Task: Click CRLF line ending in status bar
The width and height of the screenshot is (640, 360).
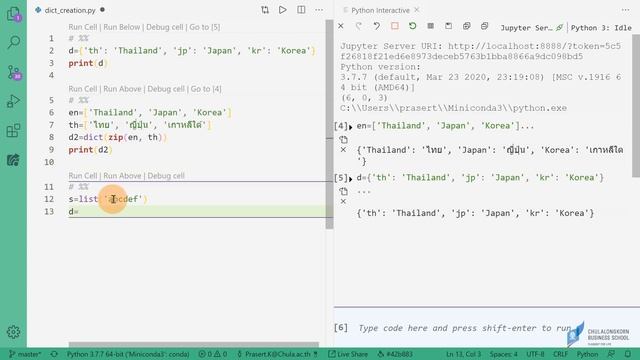Action: pos(560,354)
